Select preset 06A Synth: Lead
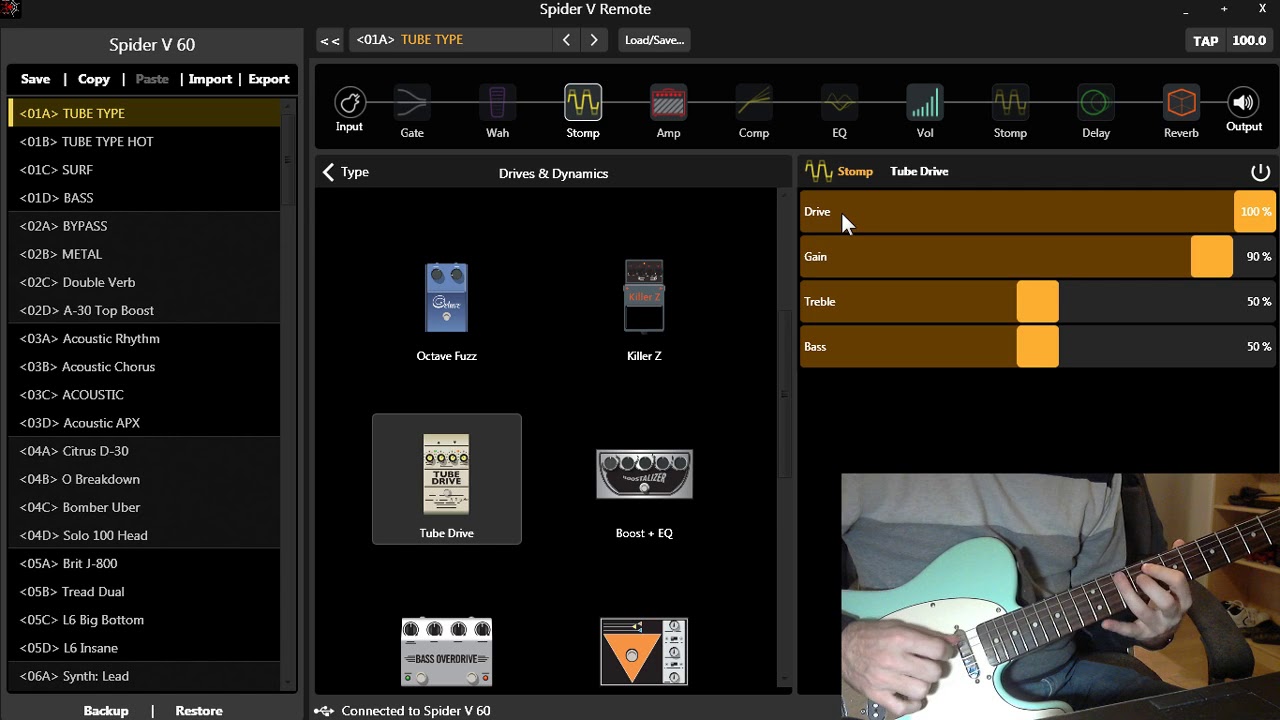Viewport: 1280px width, 720px height. pos(145,676)
